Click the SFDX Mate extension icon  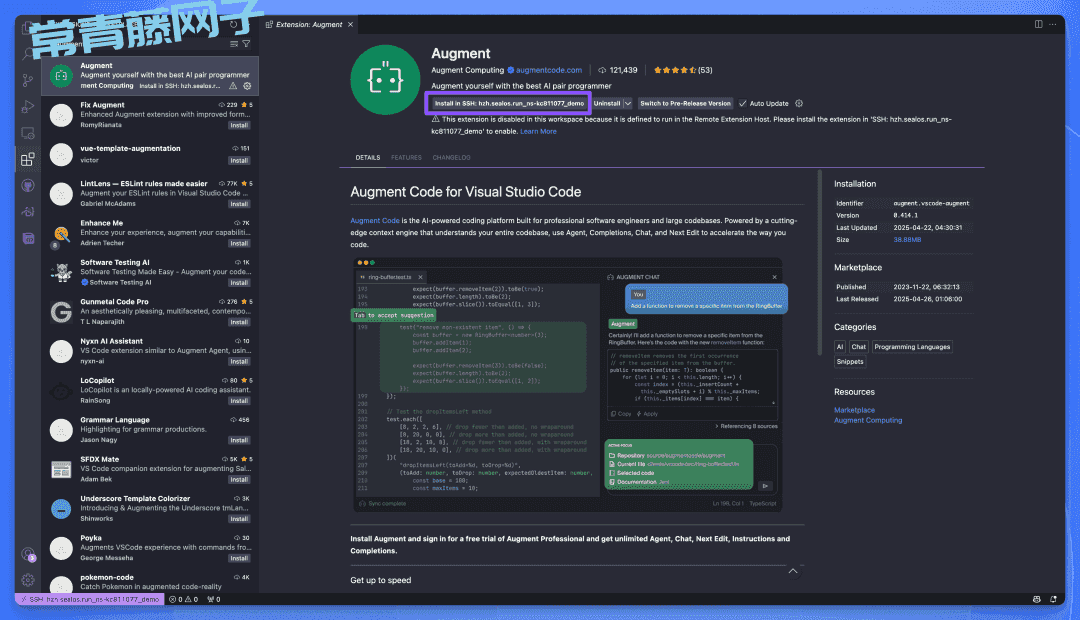(x=61, y=470)
